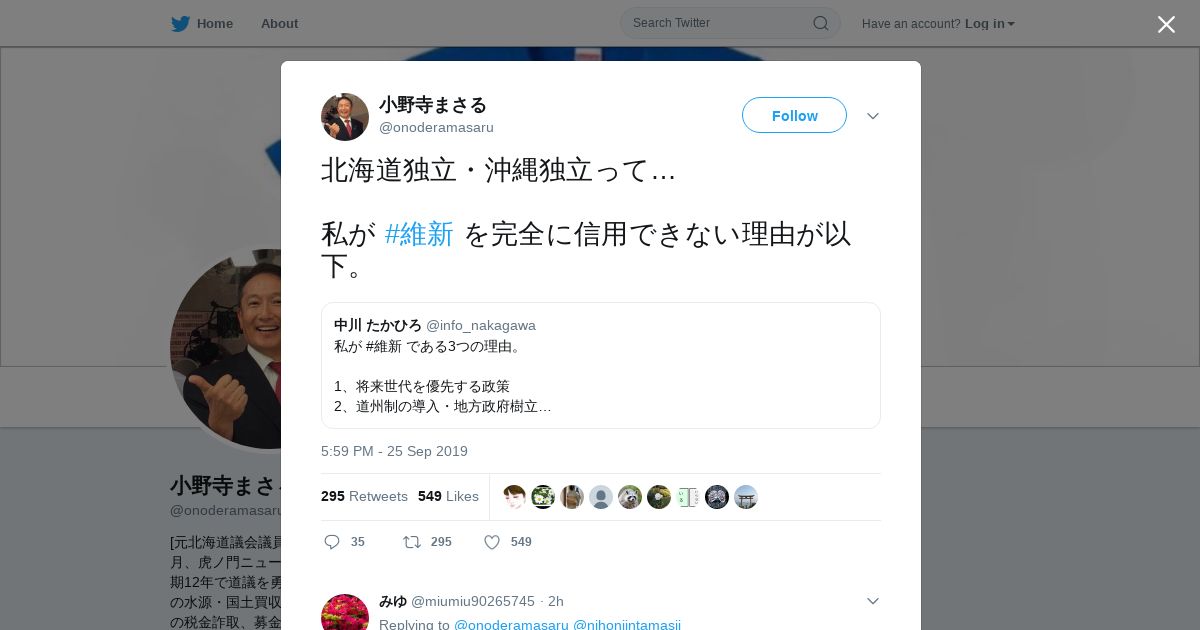Click the reply speech bubble icon
Screen dimensions: 1200x630
[332, 542]
